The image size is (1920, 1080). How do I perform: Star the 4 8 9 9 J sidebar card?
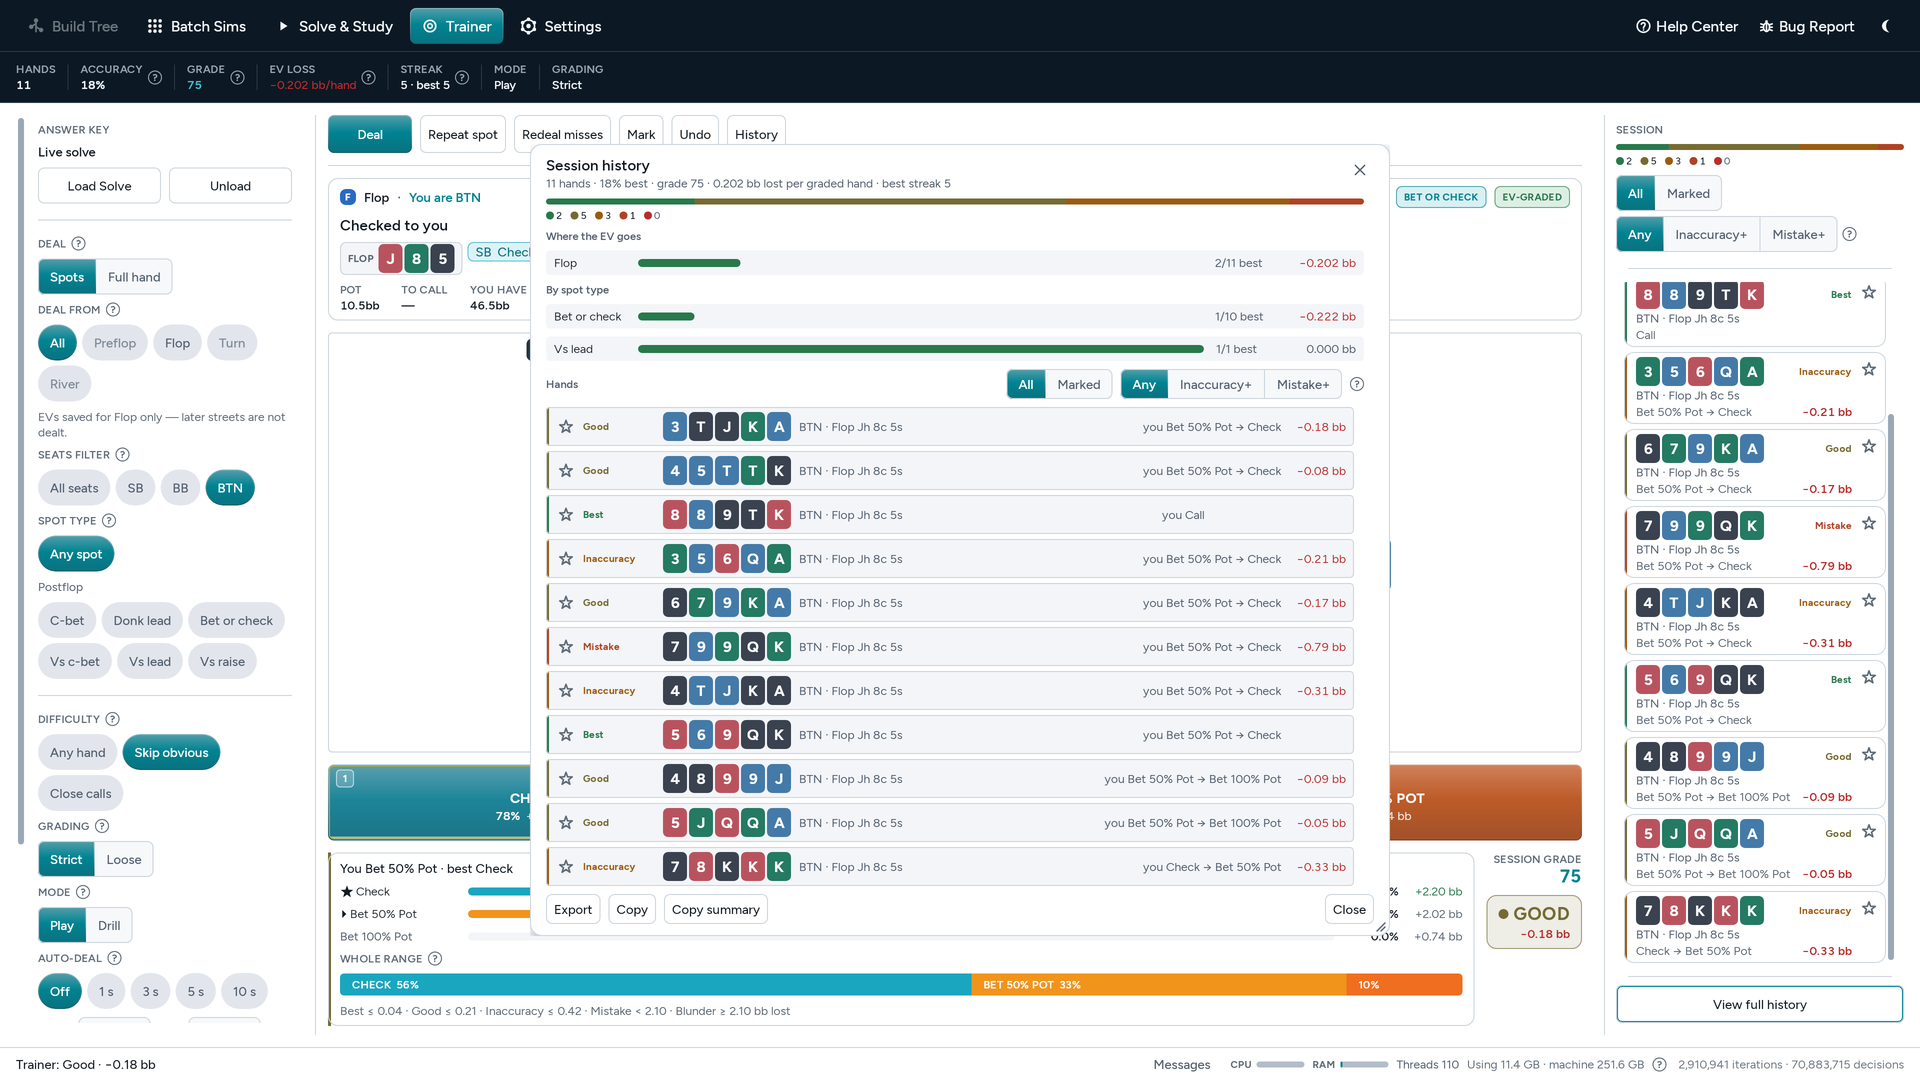tap(1869, 755)
